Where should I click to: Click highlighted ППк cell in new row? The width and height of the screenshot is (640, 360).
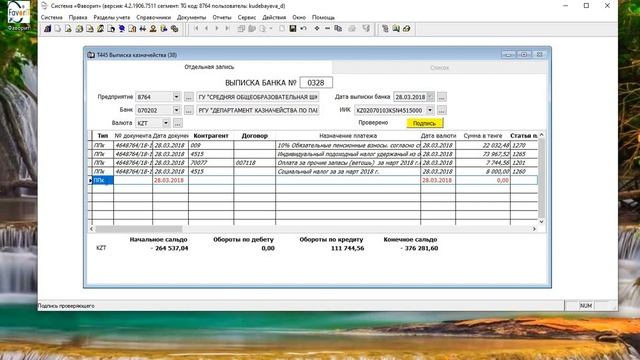point(103,180)
